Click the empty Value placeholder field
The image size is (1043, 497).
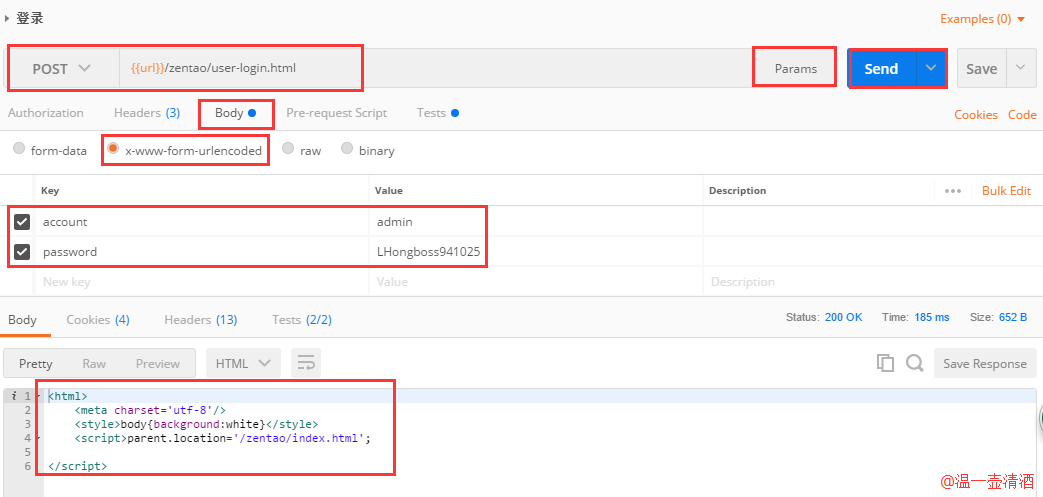[x=535, y=281]
